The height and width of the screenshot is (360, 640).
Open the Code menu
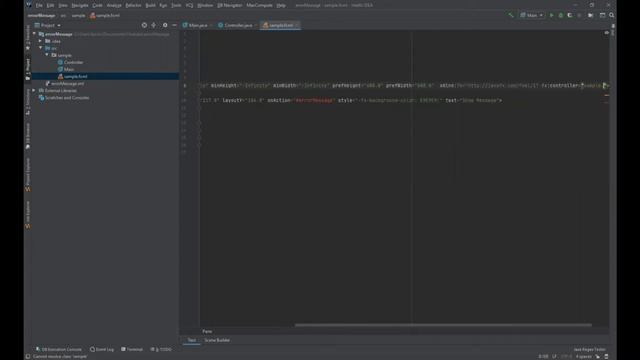tap(98, 5)
